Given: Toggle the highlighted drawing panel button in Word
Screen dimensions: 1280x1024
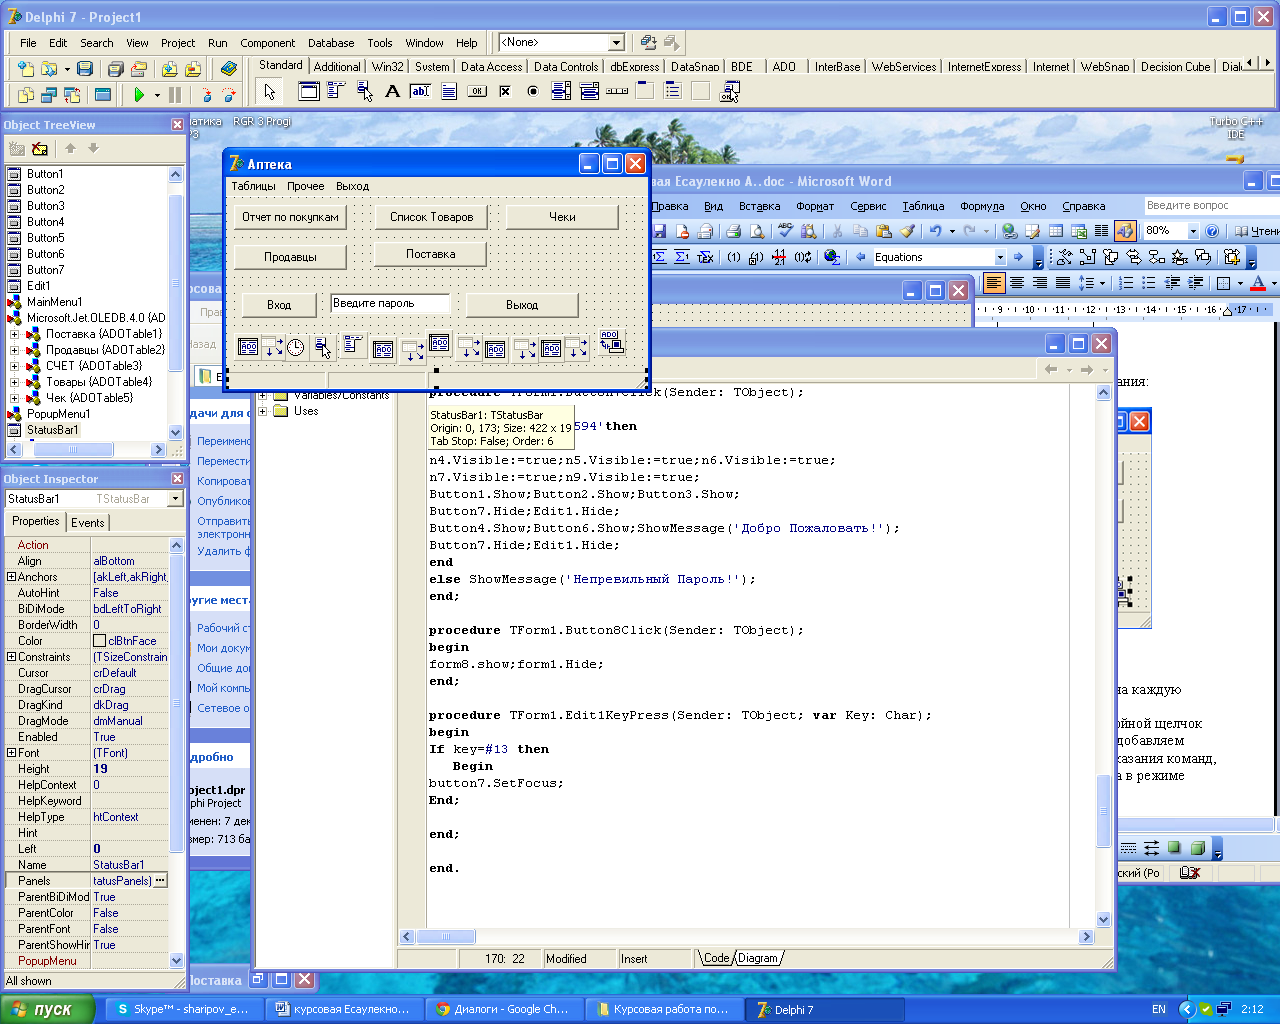Looking at the screenshot, I should [1125, 231].
